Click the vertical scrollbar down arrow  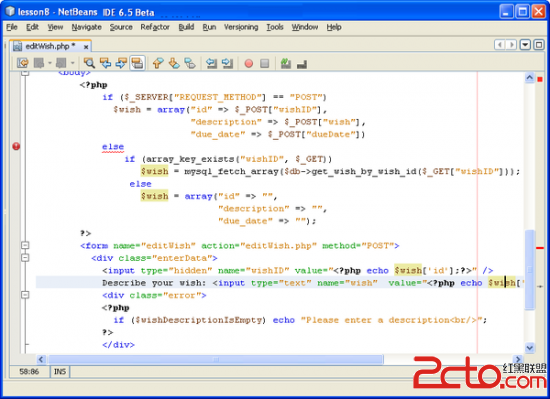click(529, 347)
